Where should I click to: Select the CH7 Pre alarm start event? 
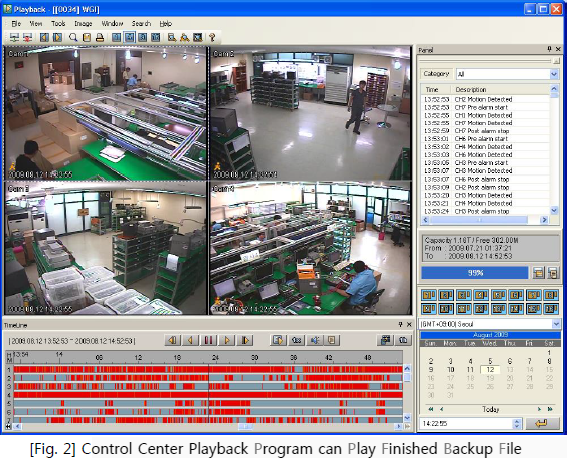click(x=485, y=107)
